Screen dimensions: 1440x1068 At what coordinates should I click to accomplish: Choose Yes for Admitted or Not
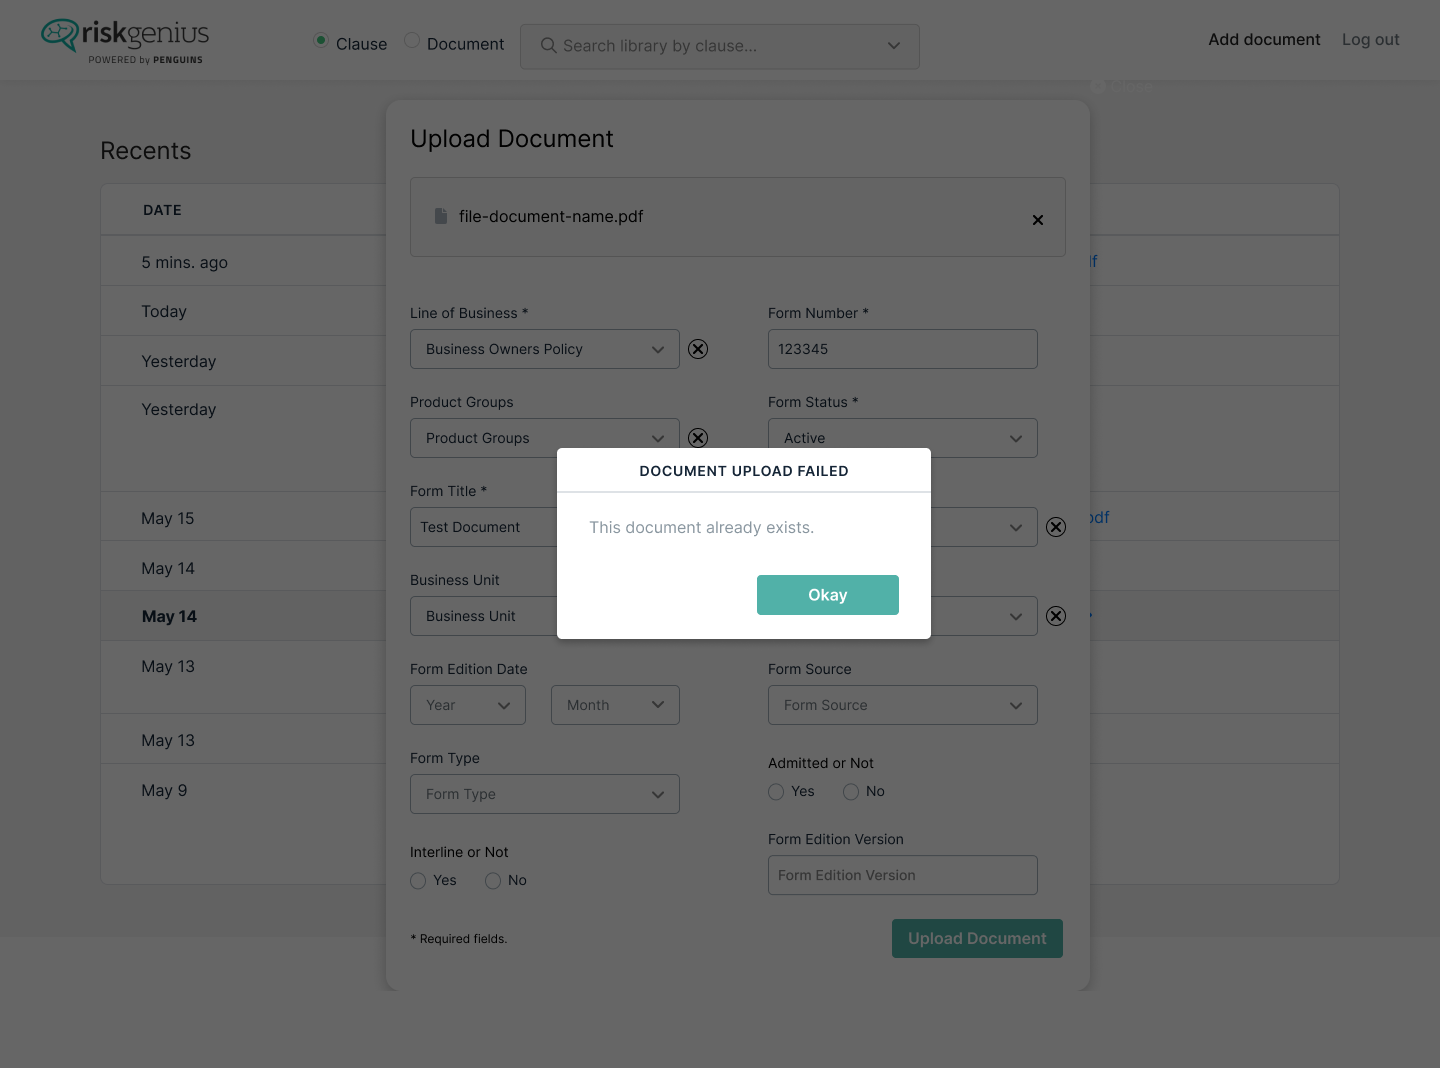776,792
